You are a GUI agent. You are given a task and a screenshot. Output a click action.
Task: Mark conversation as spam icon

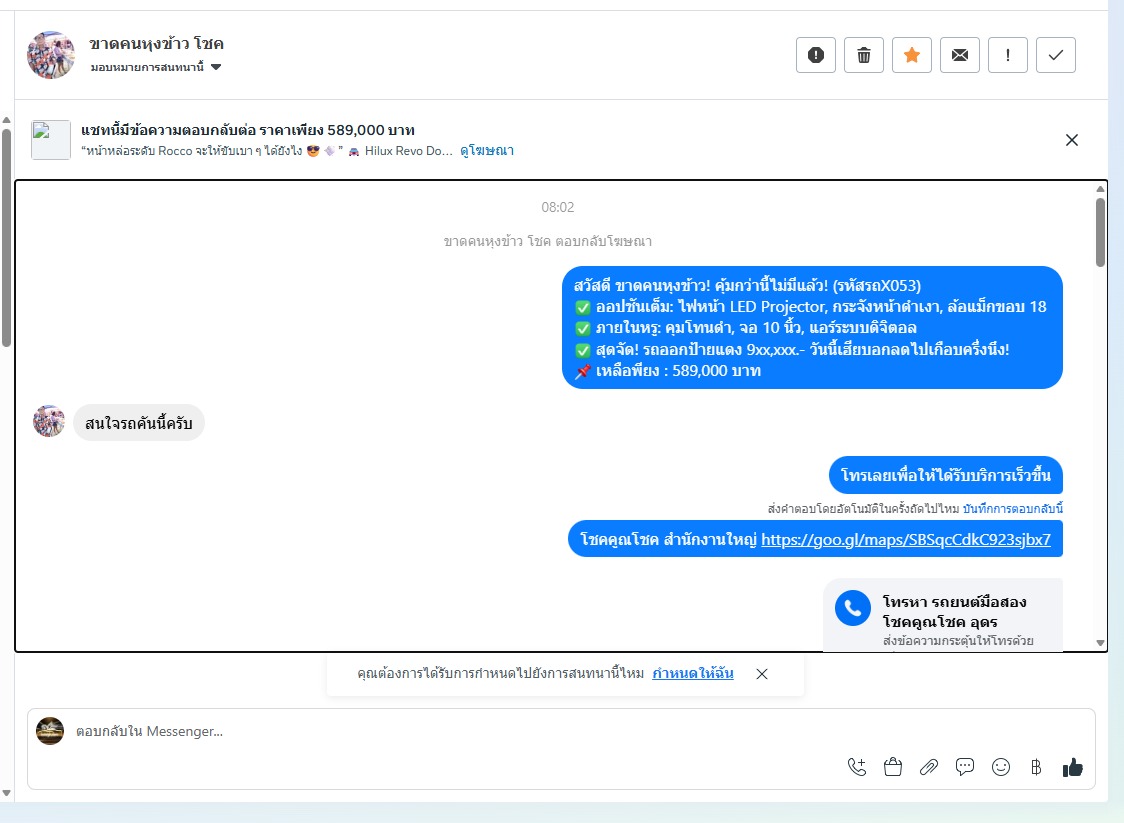(x=816, y=55)
